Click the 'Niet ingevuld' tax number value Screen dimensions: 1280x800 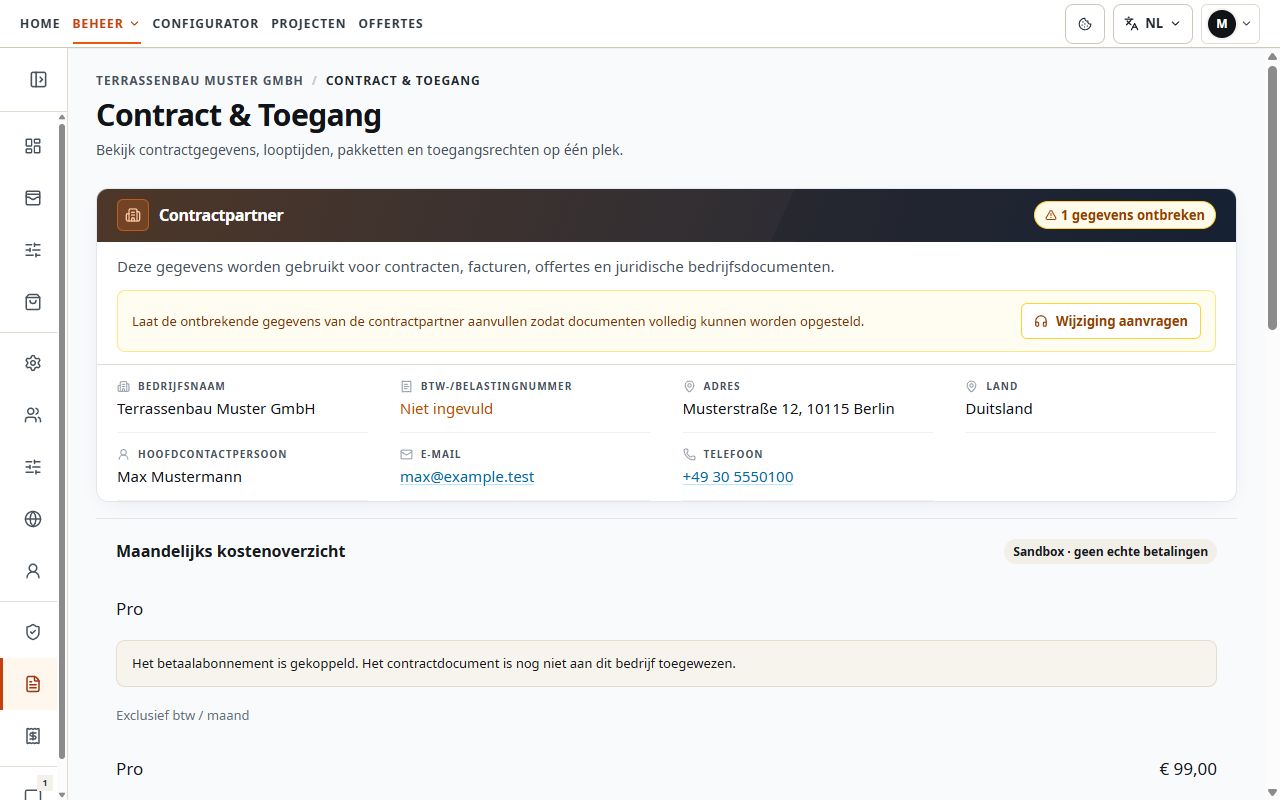pyautogui.click(x=446, y=409)
